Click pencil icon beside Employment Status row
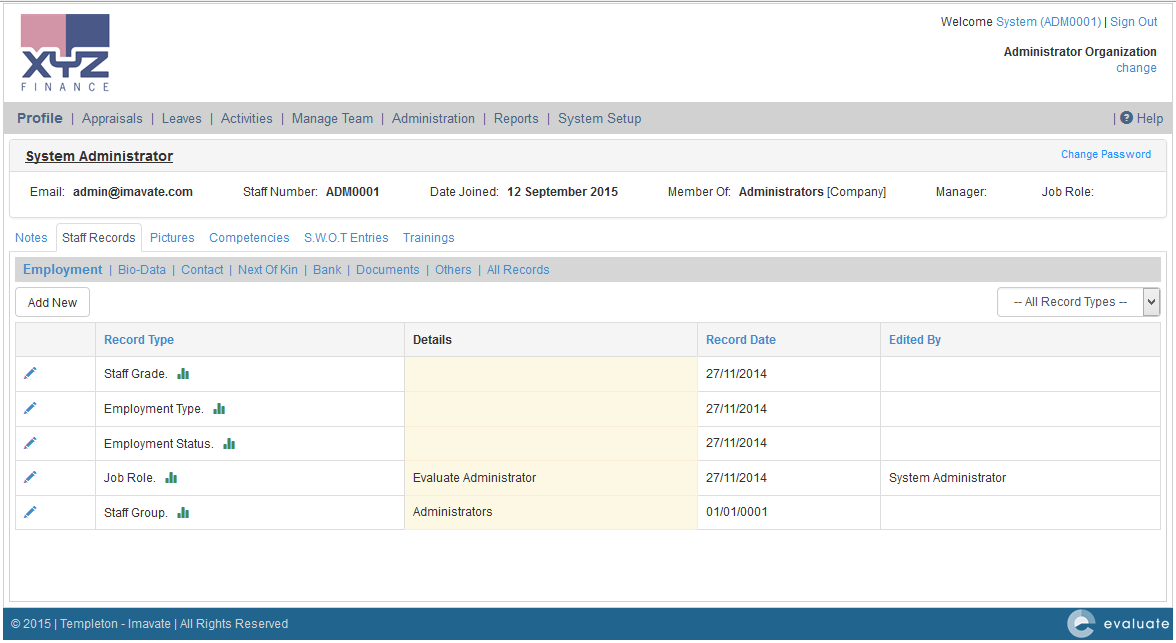 point(30,443)
